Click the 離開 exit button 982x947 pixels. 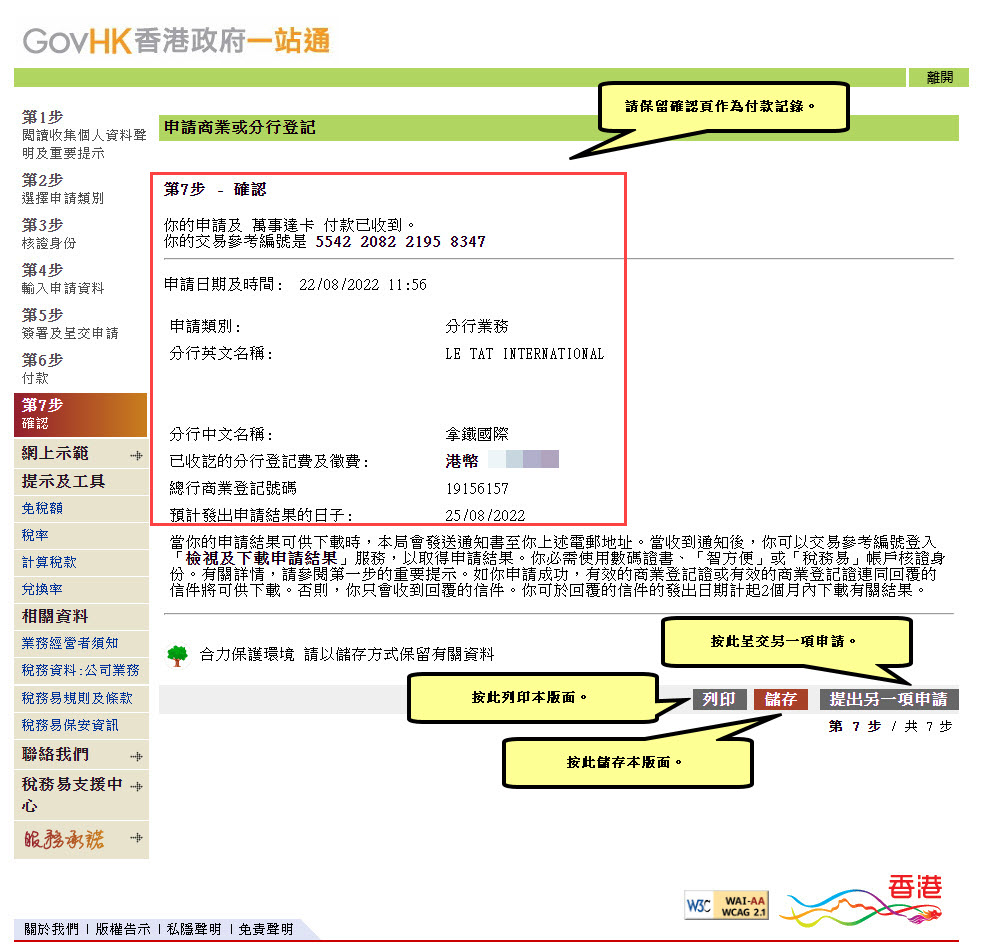click(x=939, y=77)
